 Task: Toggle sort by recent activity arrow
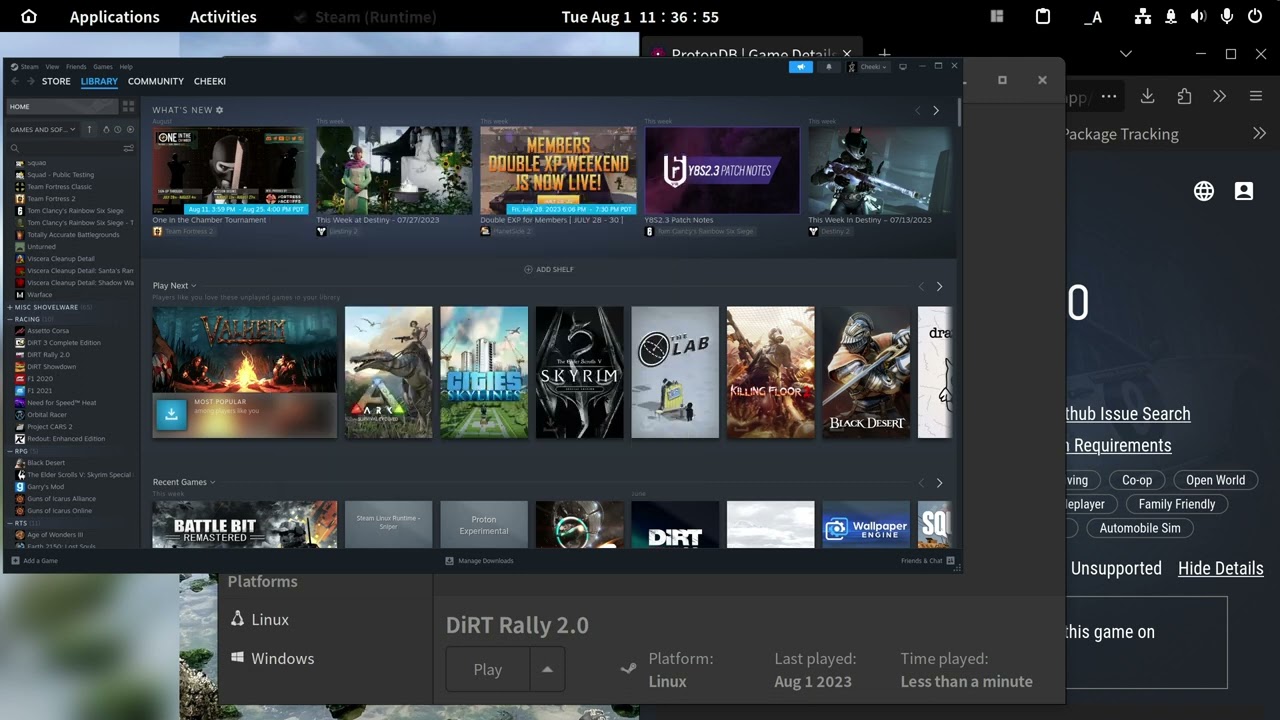coord(89,129)
